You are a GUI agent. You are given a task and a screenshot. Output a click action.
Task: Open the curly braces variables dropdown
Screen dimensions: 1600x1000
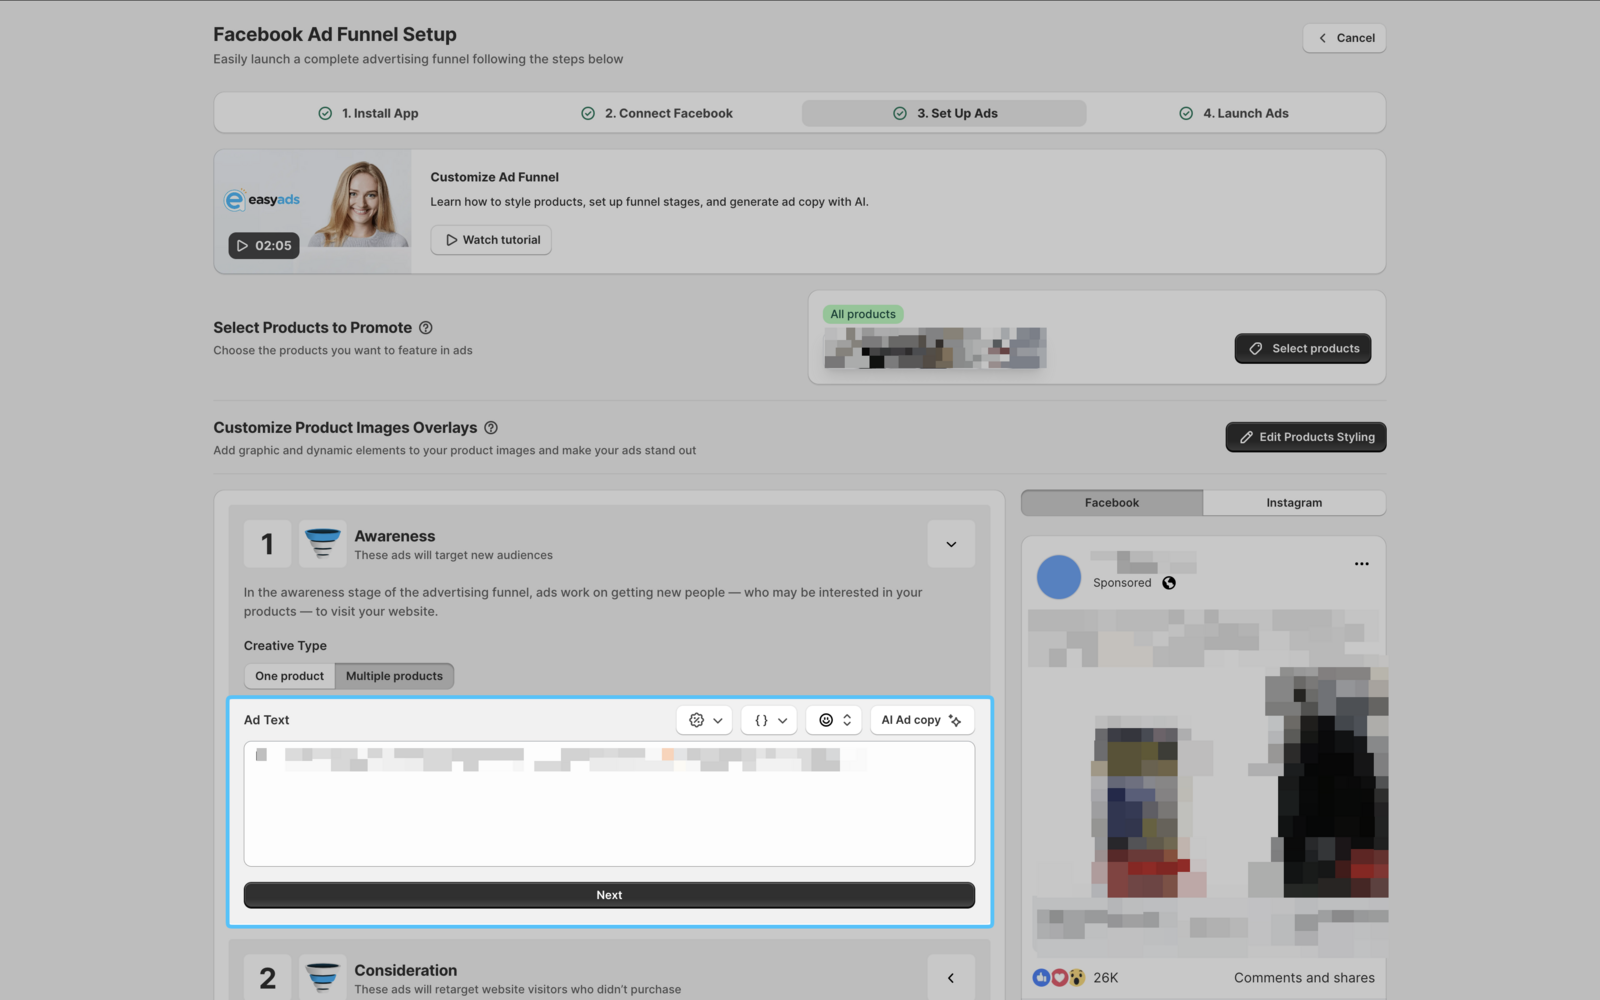[x=769, y=720]
